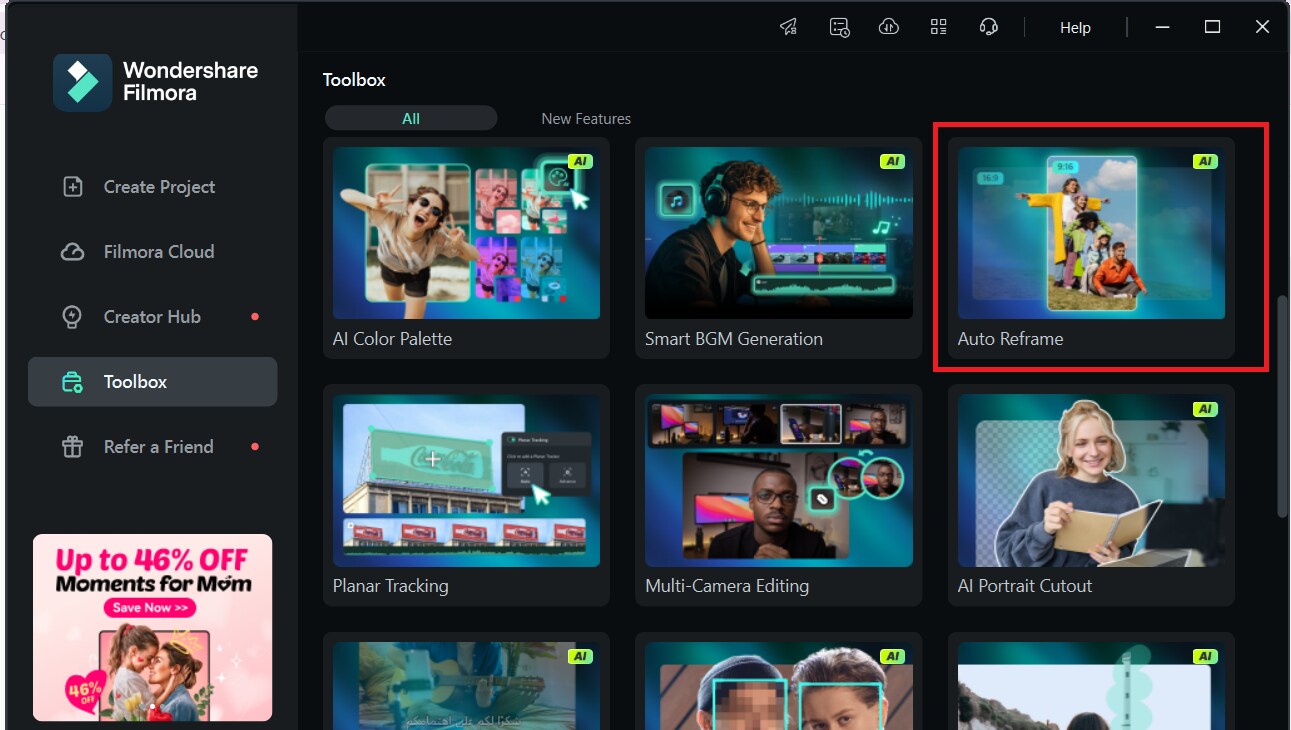The width and height of the screenshot is (1291, 730).
Task: Click the Auto Reframe label
Action: coord(1010,339)
